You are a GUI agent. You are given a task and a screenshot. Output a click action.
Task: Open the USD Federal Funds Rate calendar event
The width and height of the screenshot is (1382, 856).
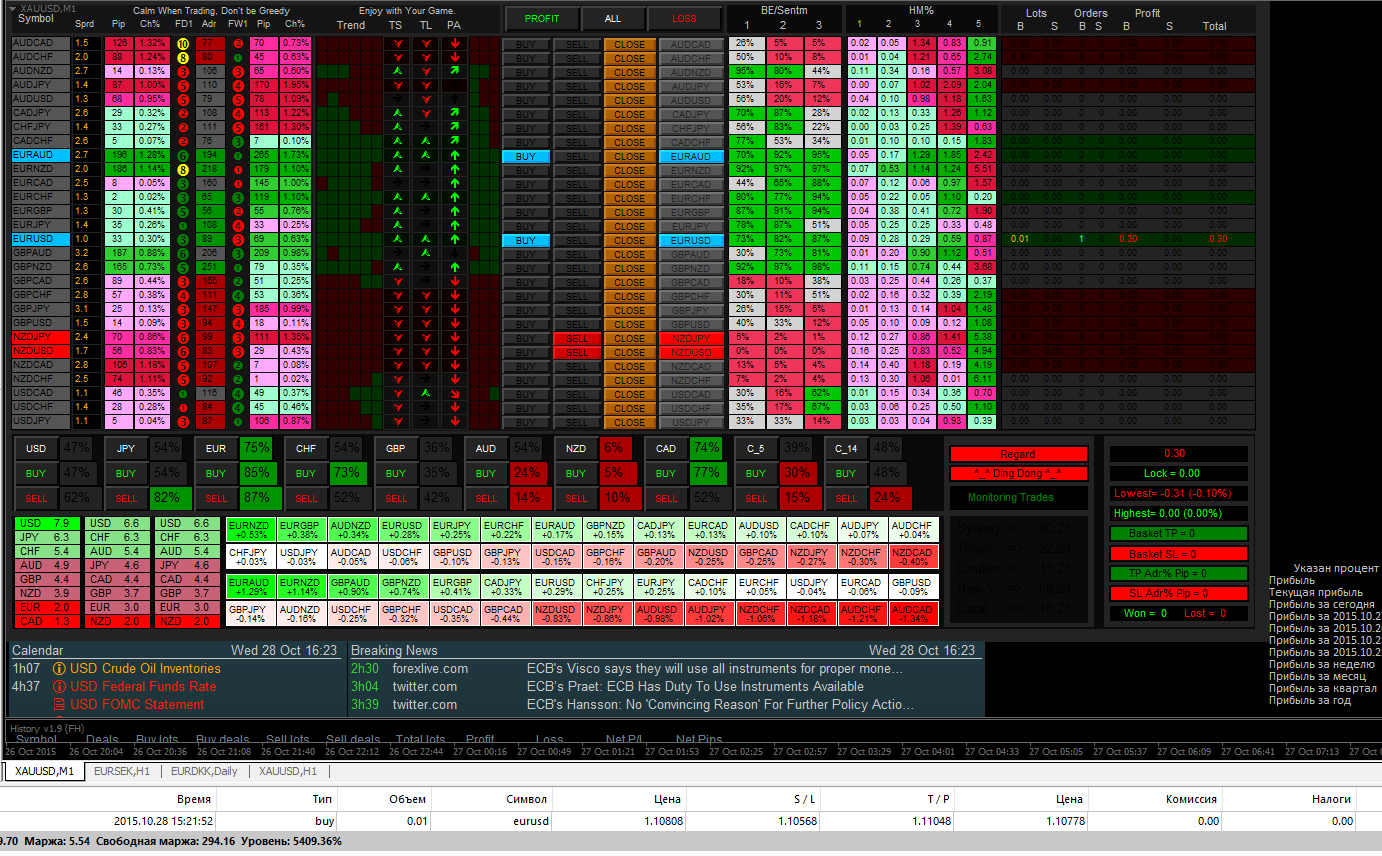[x=143, y=687]
